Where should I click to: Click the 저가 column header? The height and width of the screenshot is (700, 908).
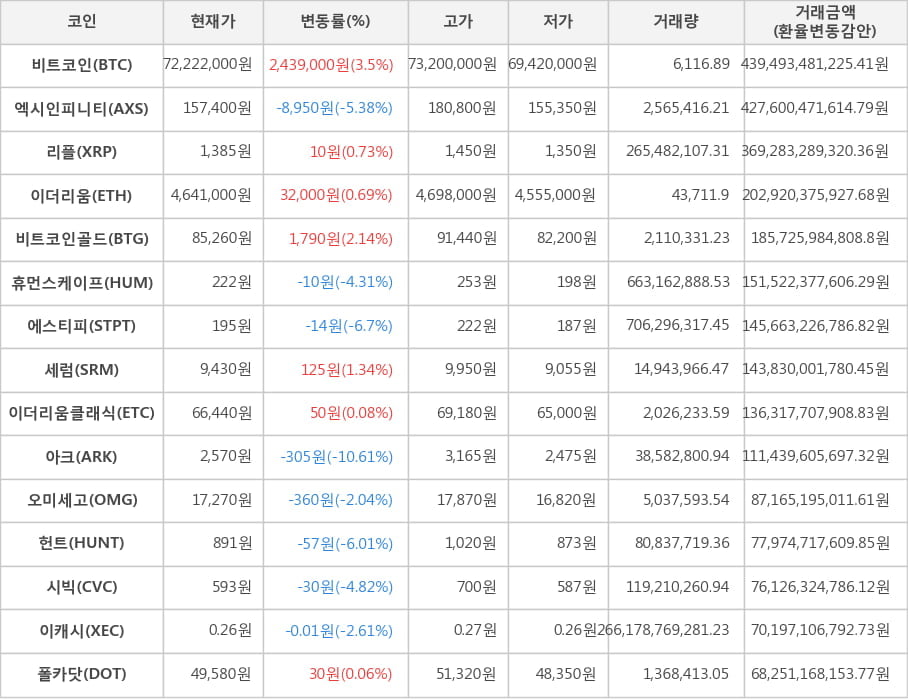pos(558,21)
